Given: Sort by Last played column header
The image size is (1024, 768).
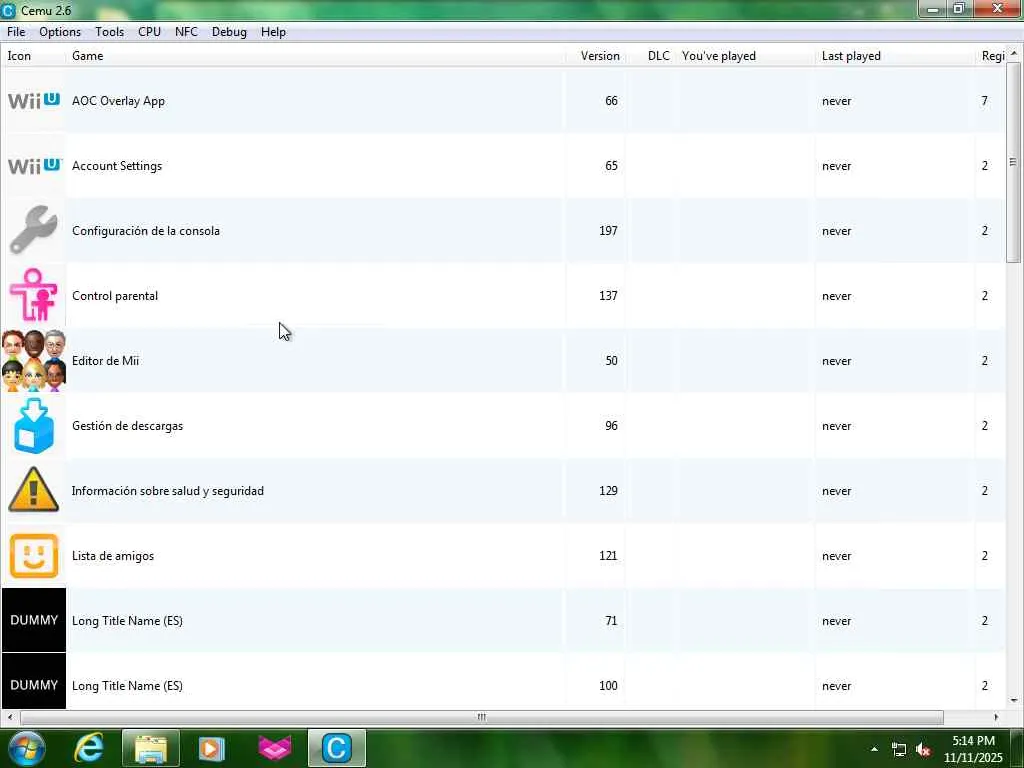Looking at the screenshot, I should [x=895, y=56].
